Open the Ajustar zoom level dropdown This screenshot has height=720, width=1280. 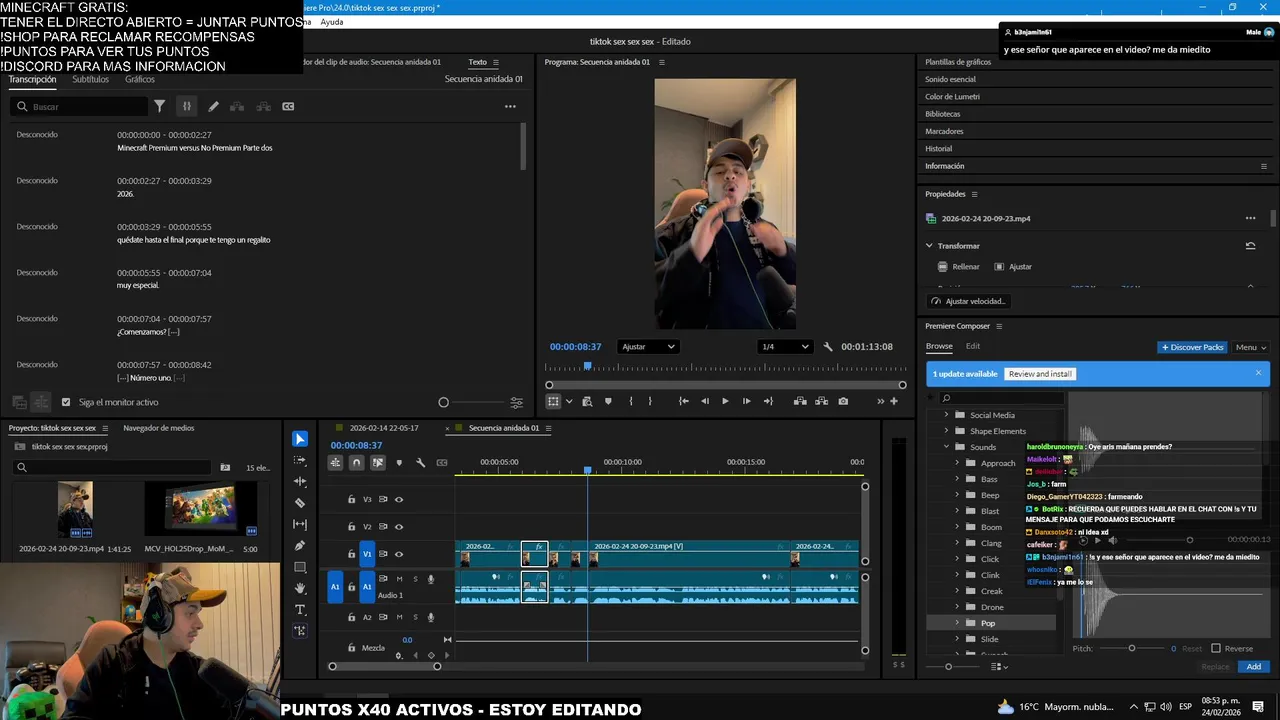point(648,347)
